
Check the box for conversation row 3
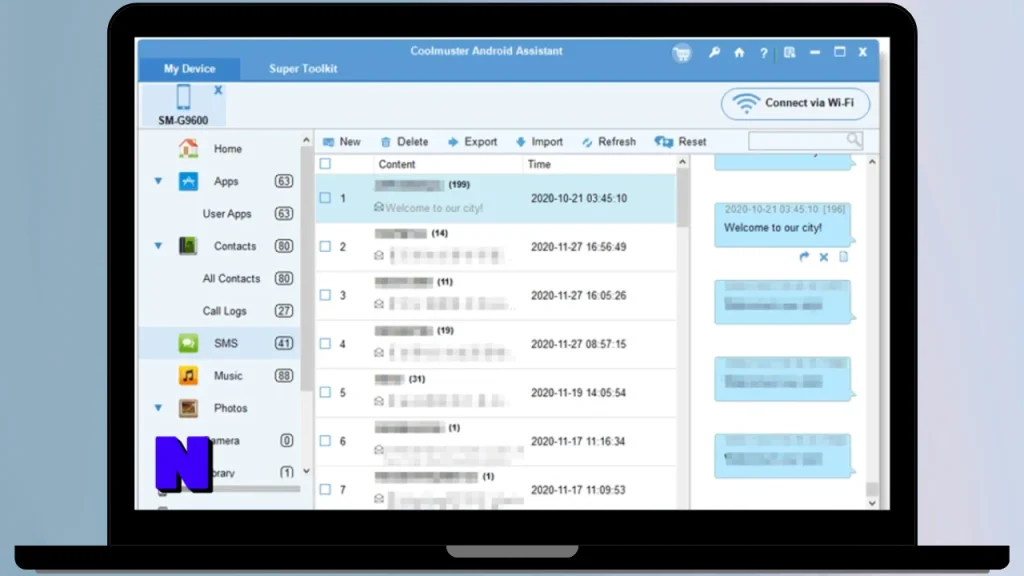[325, 295]
